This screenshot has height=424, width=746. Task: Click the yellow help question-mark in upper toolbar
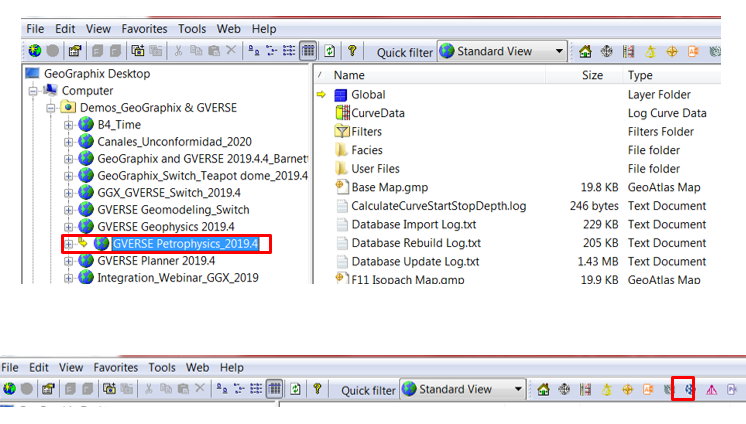pyautogui.click(x=352, y=50)
